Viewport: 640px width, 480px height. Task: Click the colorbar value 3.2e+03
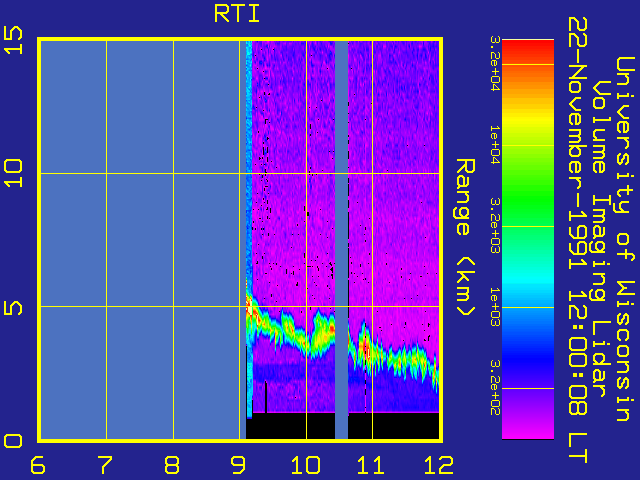click(x=495, y=226)
